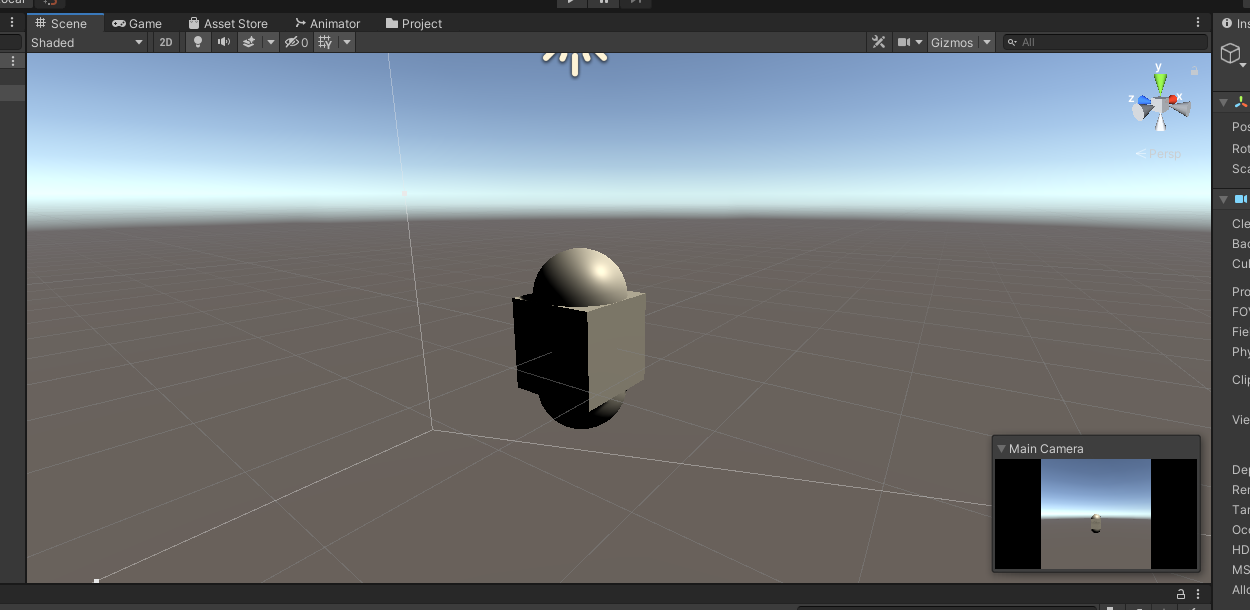1250x610 pixels.
Task: Open the Project tab
Action: click(x=414, y=23)
